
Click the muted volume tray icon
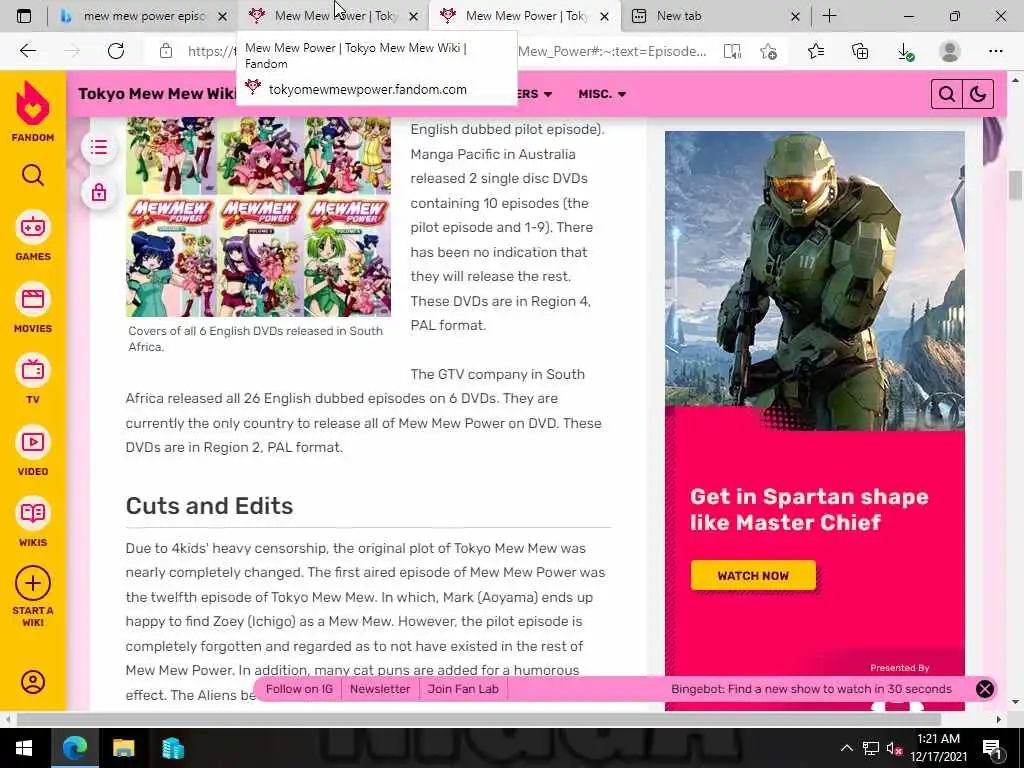pos(895,748)
